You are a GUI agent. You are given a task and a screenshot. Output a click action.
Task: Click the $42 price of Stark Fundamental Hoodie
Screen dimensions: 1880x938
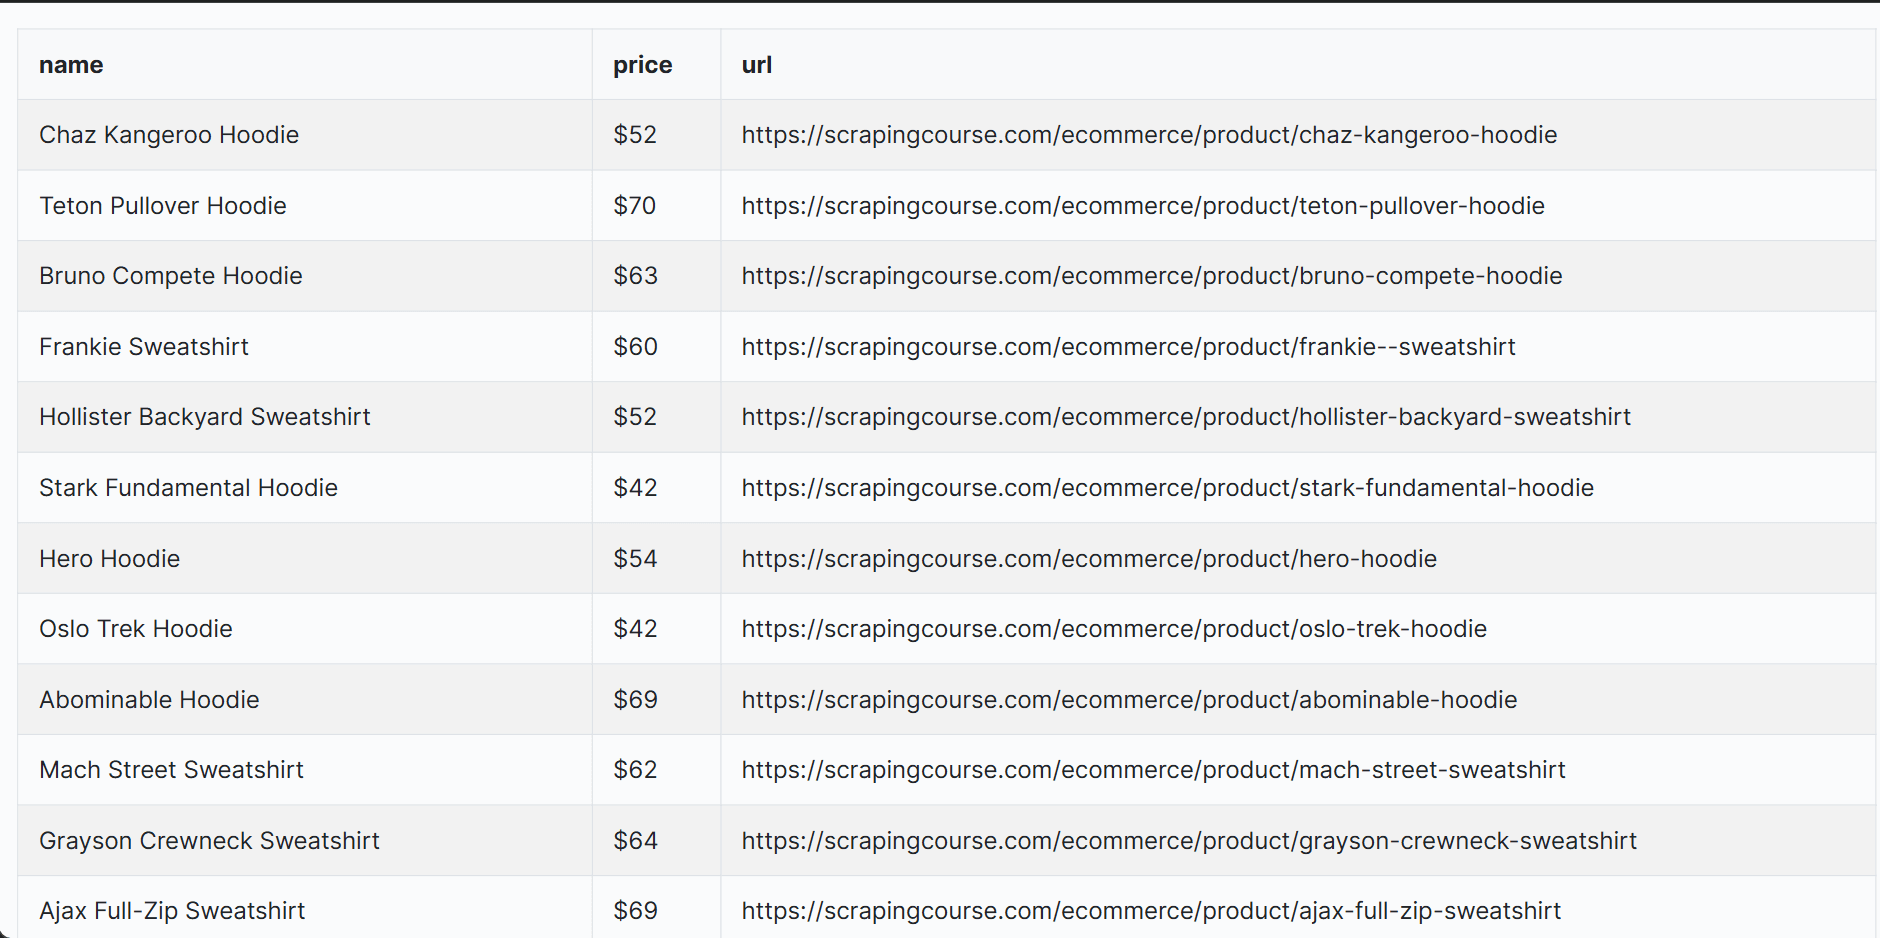(x=636, y=488)
